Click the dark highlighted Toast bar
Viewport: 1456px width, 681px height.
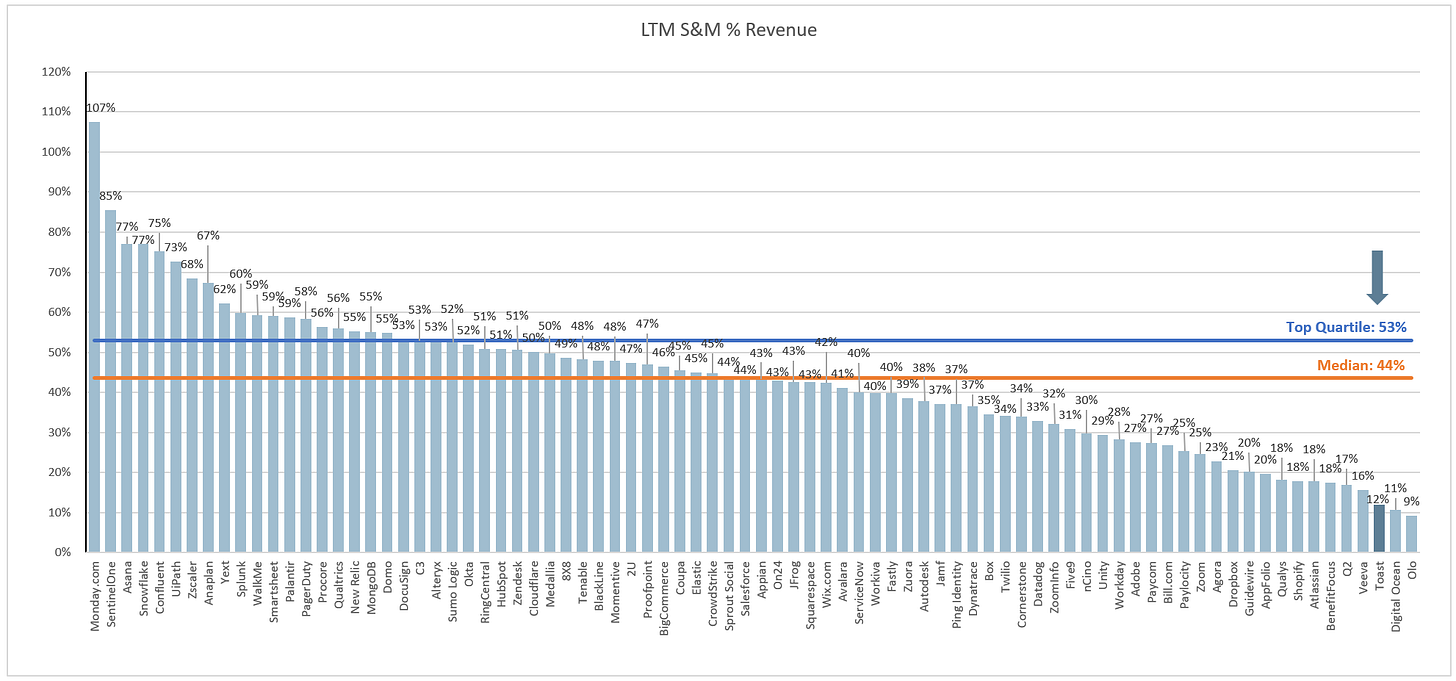point(1379,528)
